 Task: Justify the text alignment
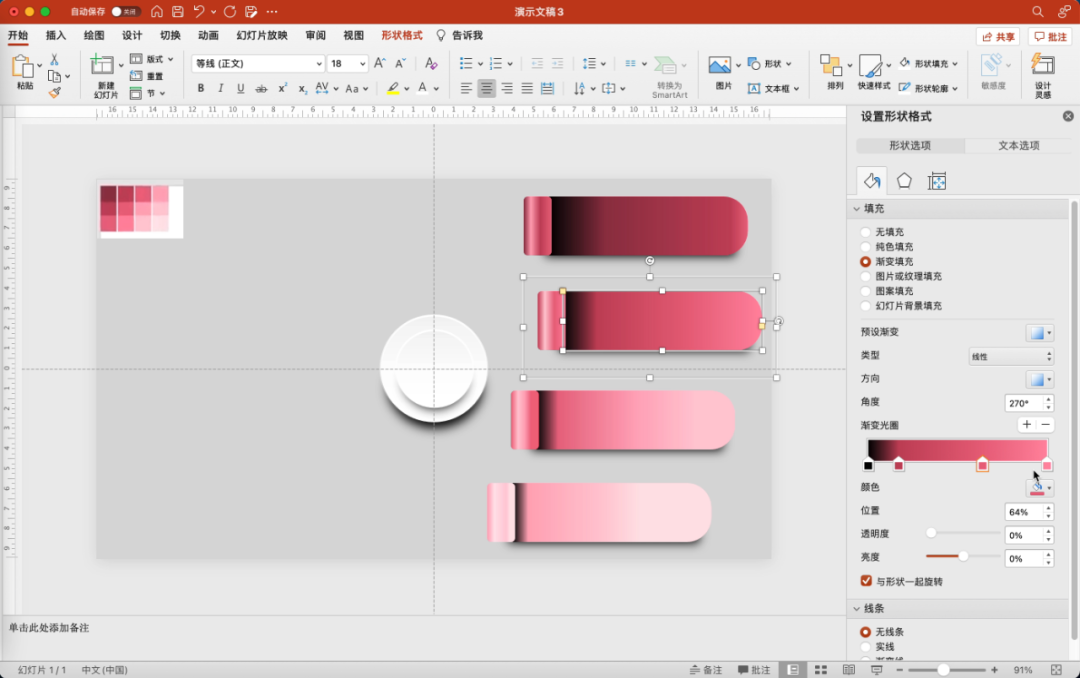point(527,88)
